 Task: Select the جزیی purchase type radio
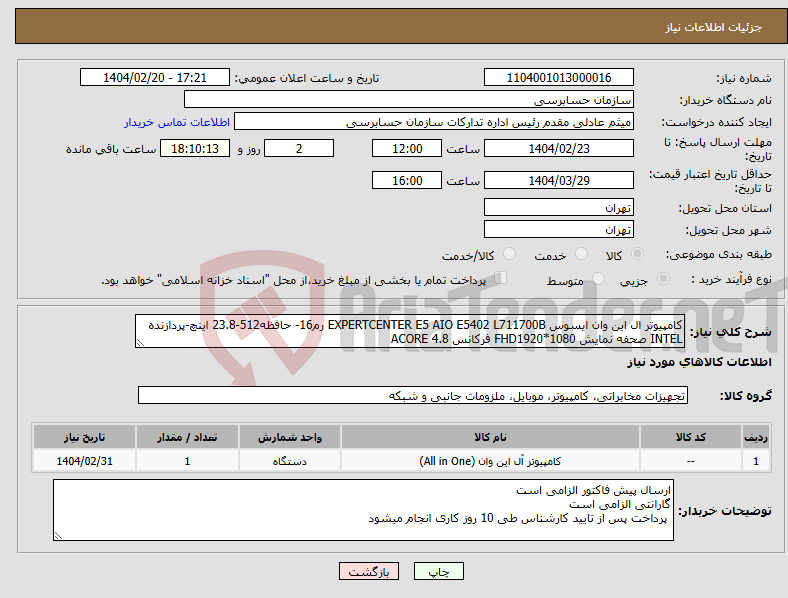pyautogui.click(x=663, y=279)
